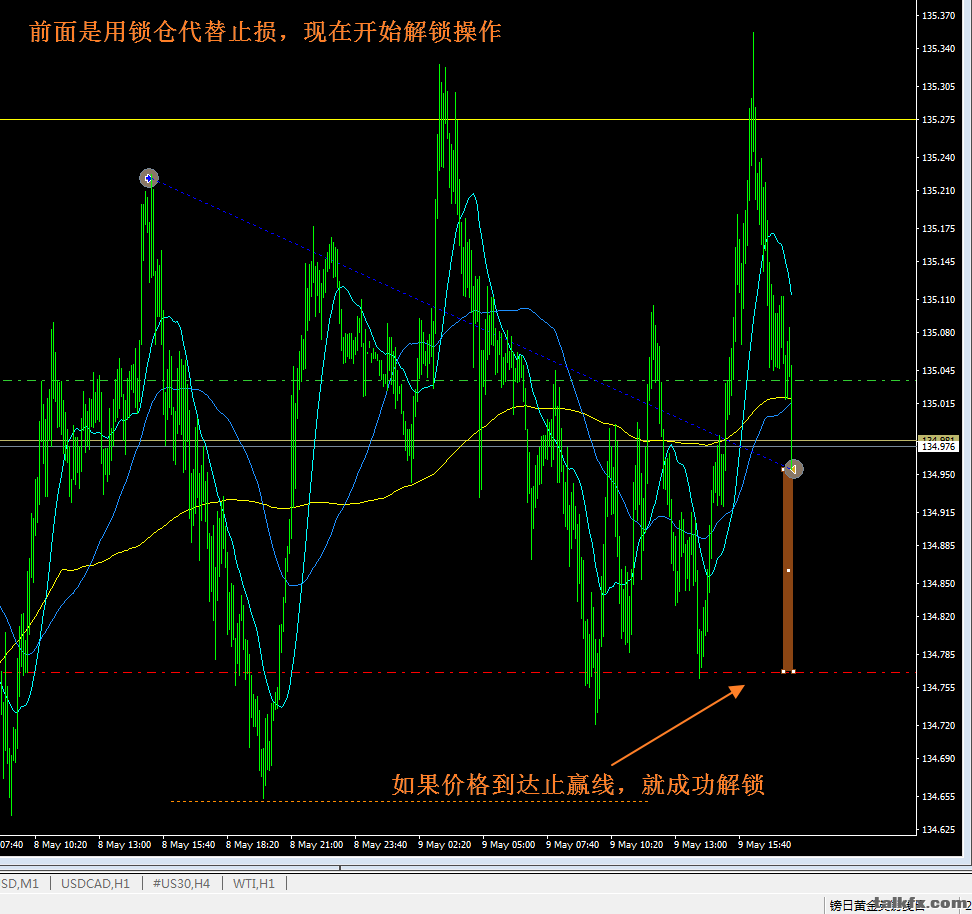
Task: Open the chart tab ending in SD,M1
Action: coord(20,884)
